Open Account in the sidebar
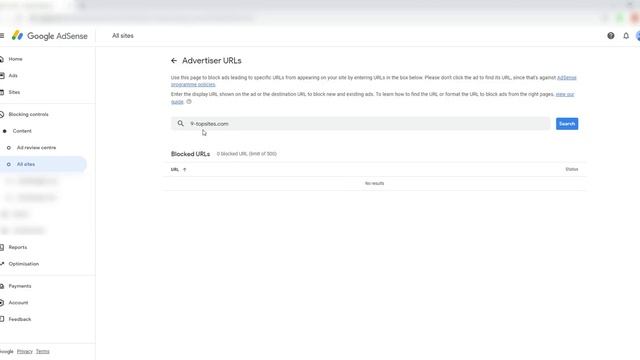This screenshot has height=360, width=640. [x=18, y=303]
